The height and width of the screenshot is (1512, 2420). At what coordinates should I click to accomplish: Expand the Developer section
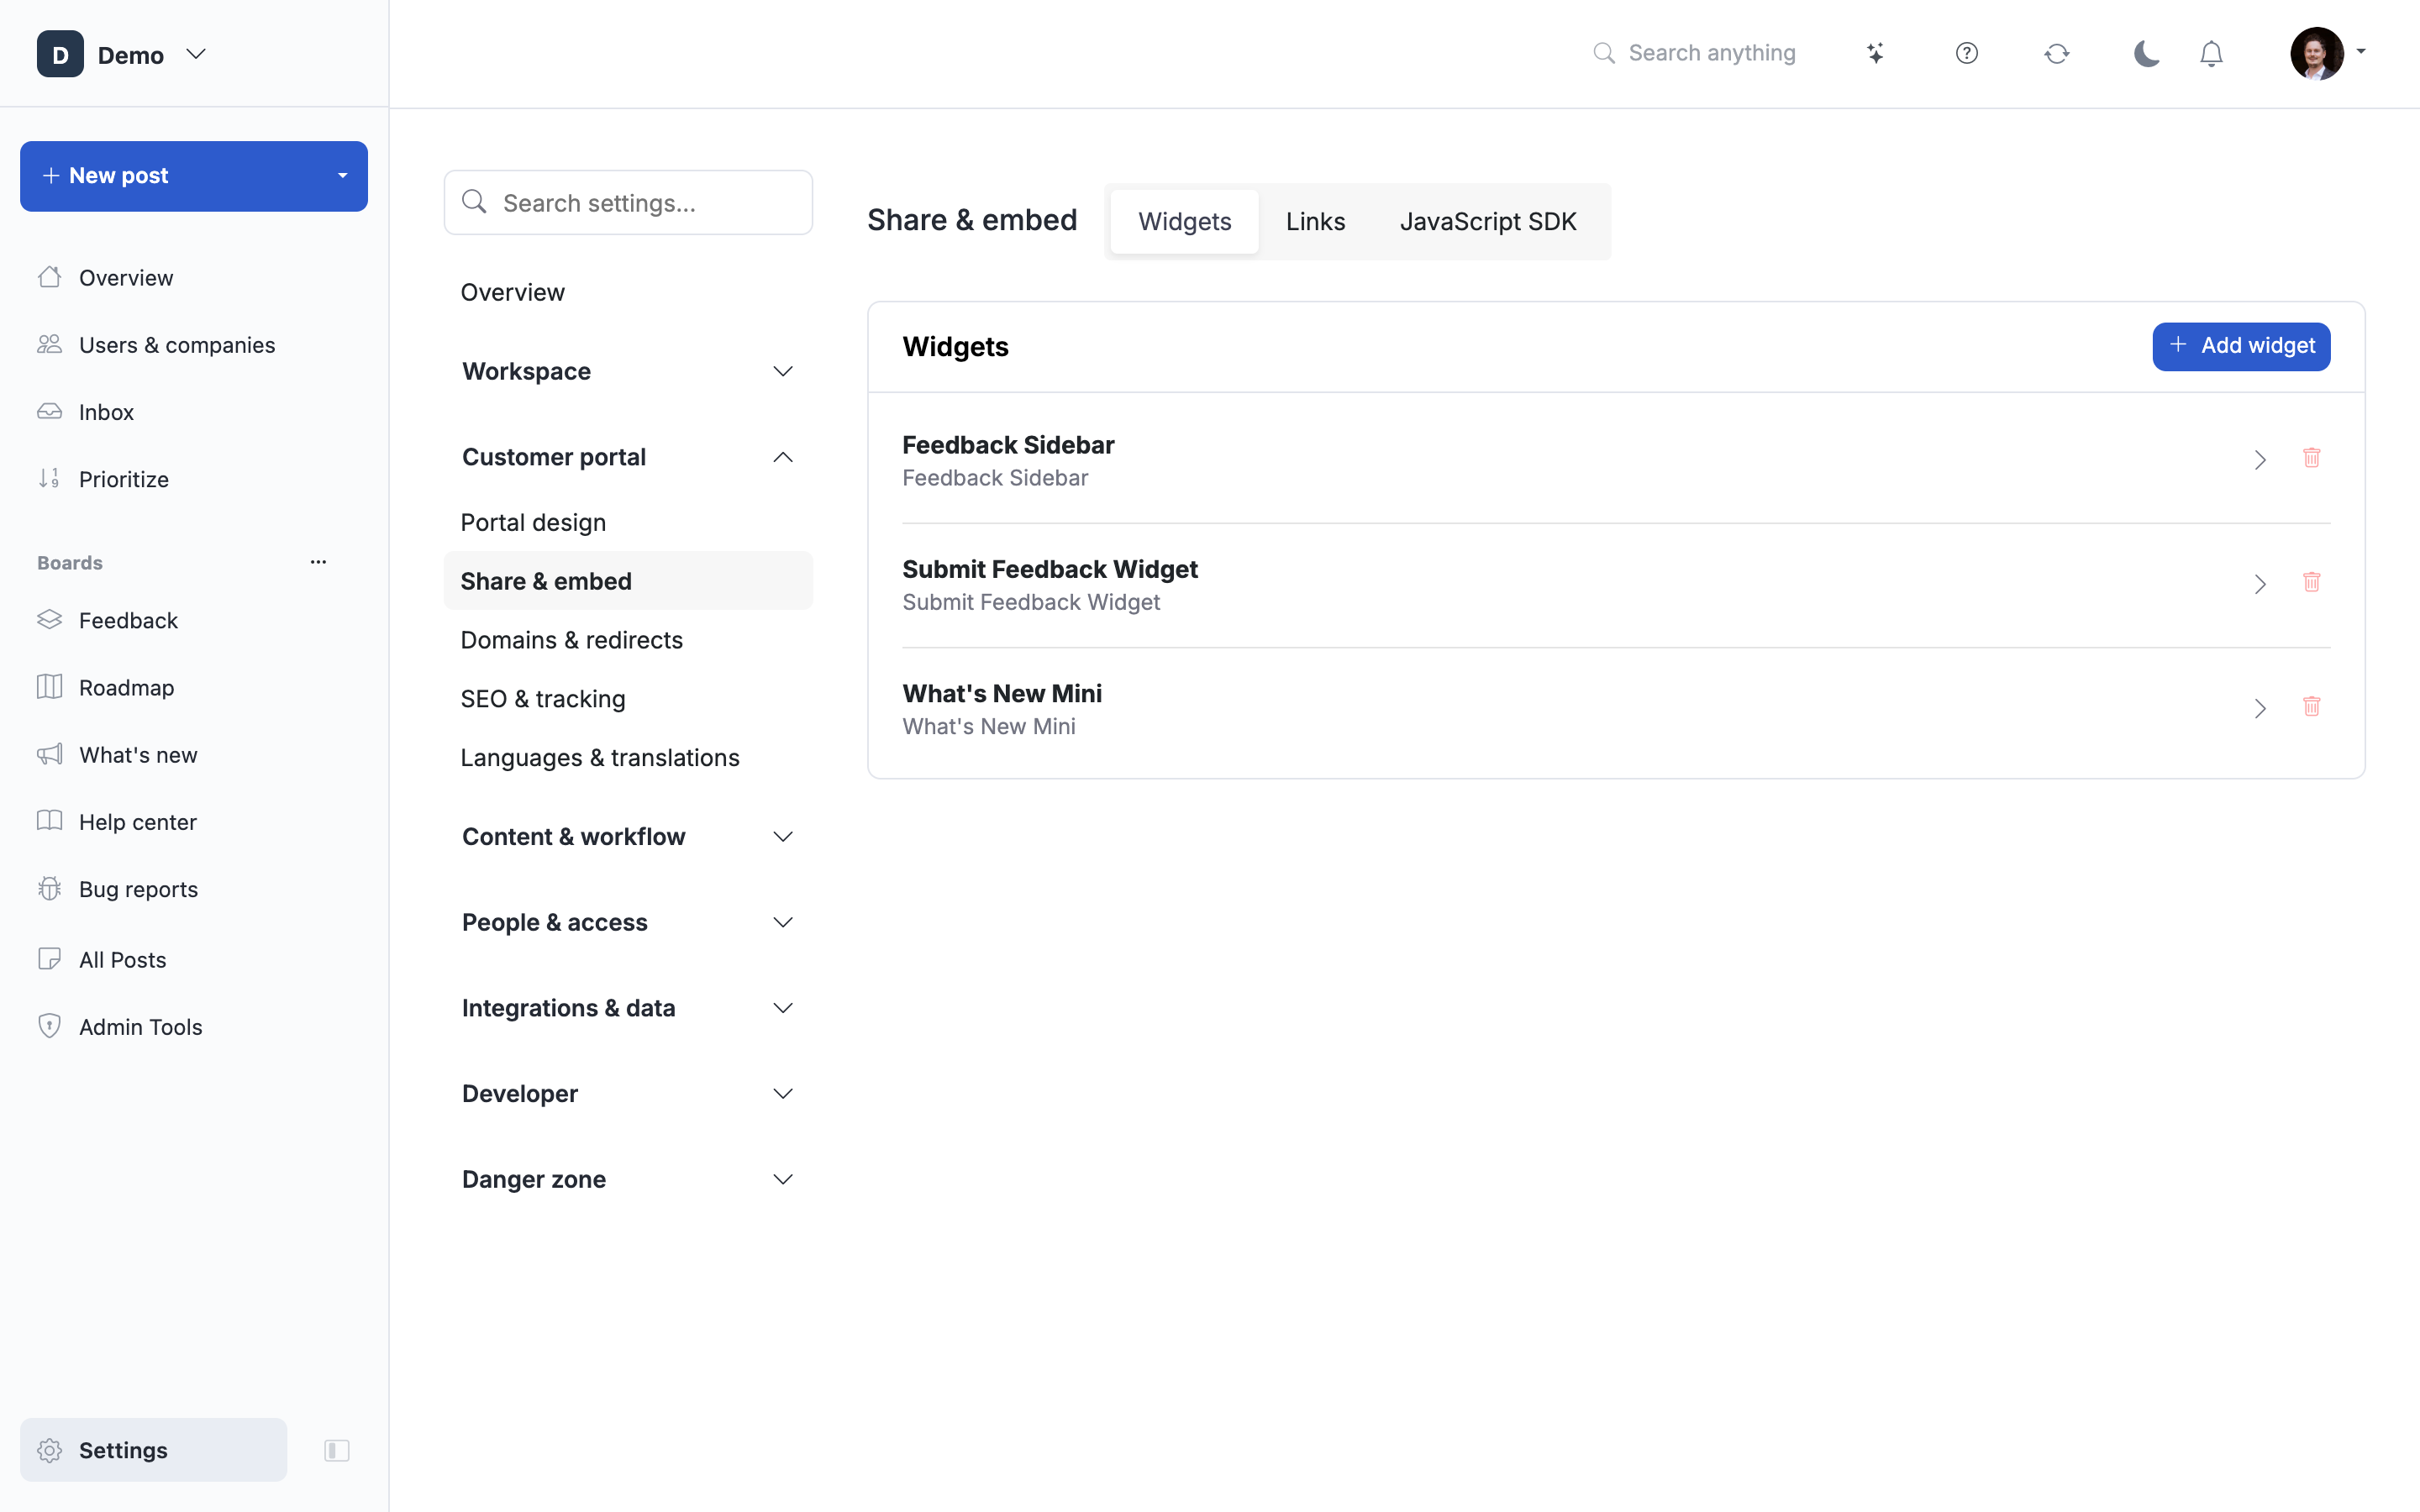pyautogui.click(x=628, y=1093)
